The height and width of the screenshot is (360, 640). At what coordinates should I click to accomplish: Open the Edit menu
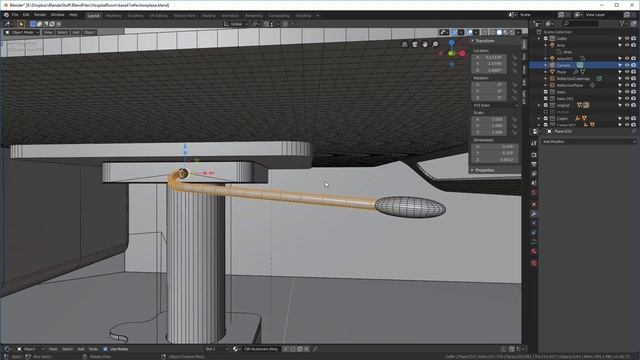(x=26, y=15)
